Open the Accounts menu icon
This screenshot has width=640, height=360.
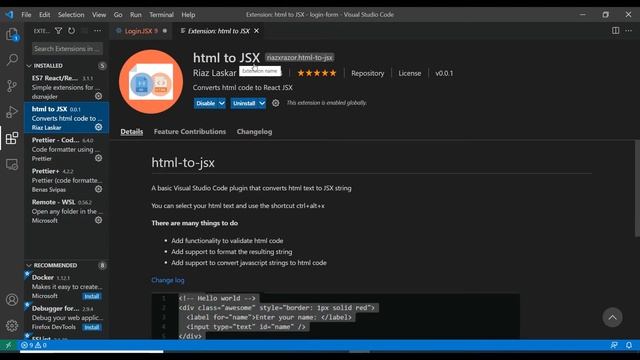click(12, 300)
